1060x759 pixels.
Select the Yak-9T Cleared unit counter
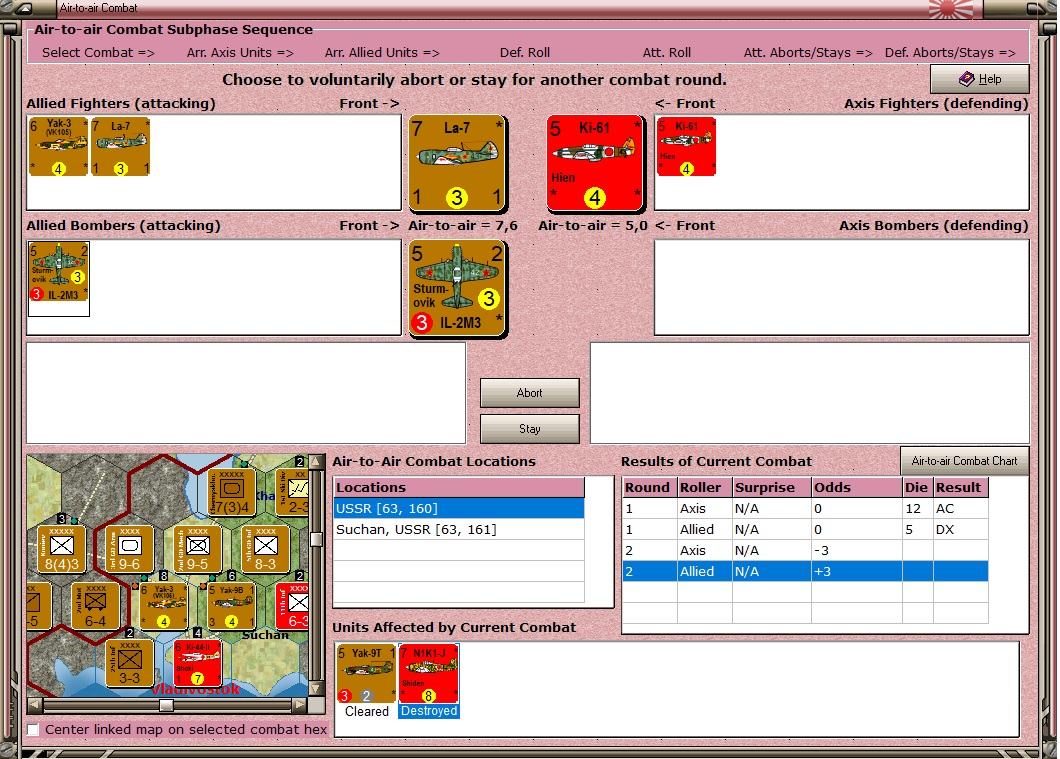(x=366, y=673)
